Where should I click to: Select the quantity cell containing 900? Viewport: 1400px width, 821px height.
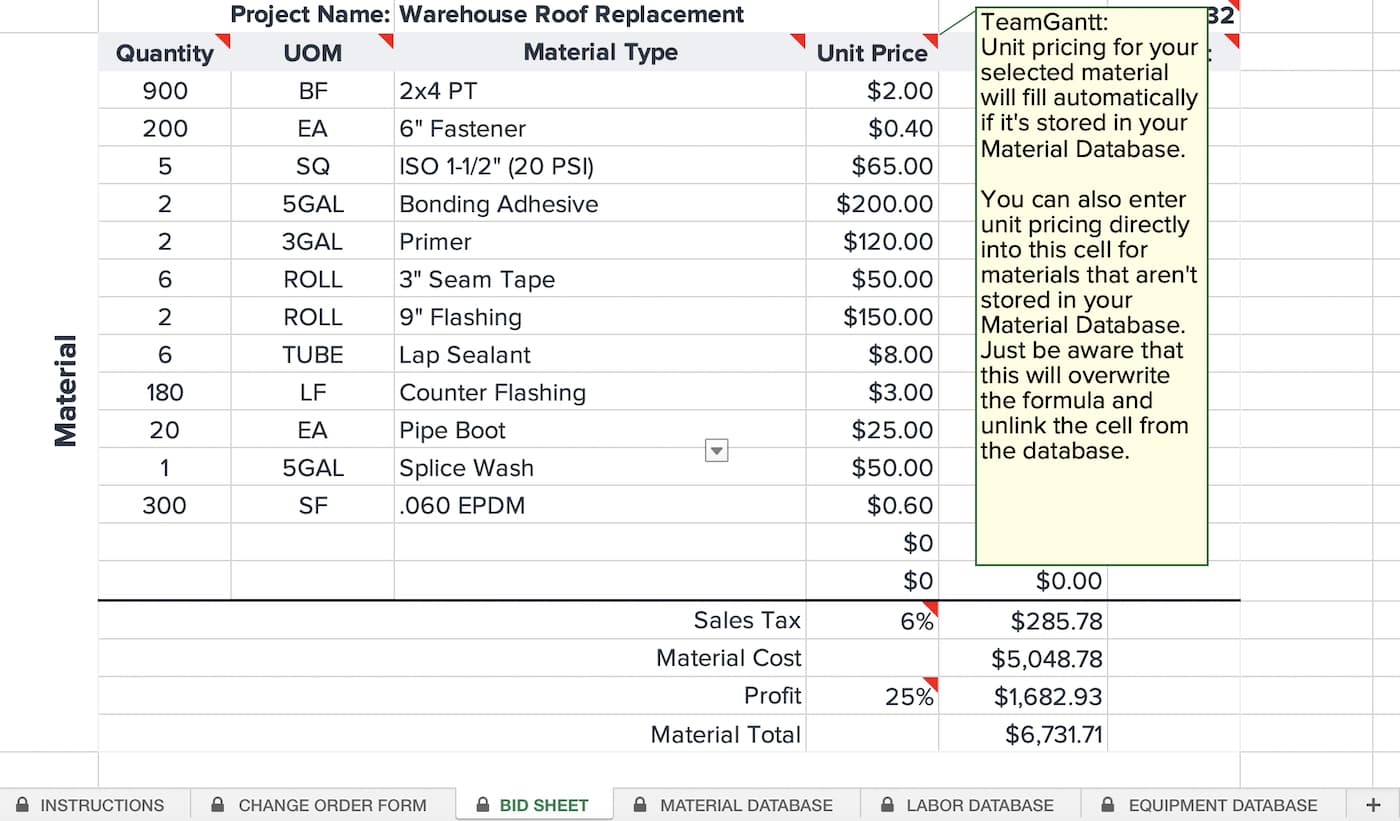pyautogui.click(x=165, y=91)
